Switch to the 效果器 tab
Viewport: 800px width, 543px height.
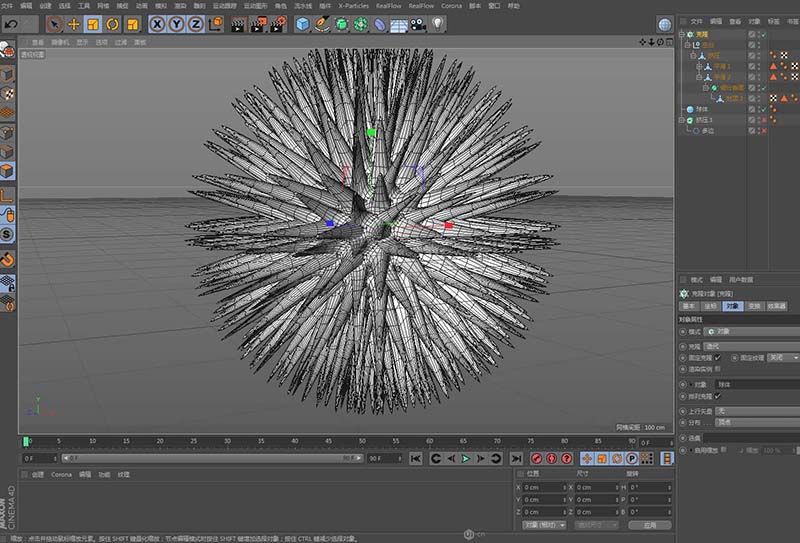[x=777, y=306]
